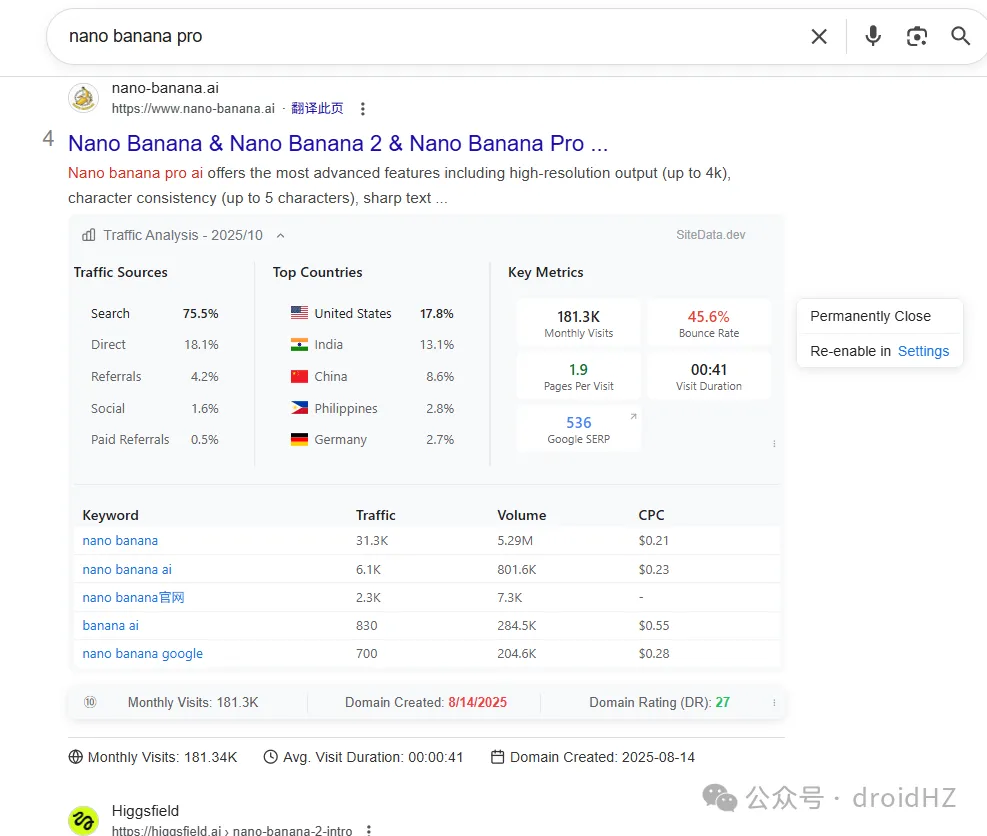Viewport: 987px width, 836px height.
Task: Open three-dot menu beside nano-banana.ai URL
Action: [x=363, y=109]
